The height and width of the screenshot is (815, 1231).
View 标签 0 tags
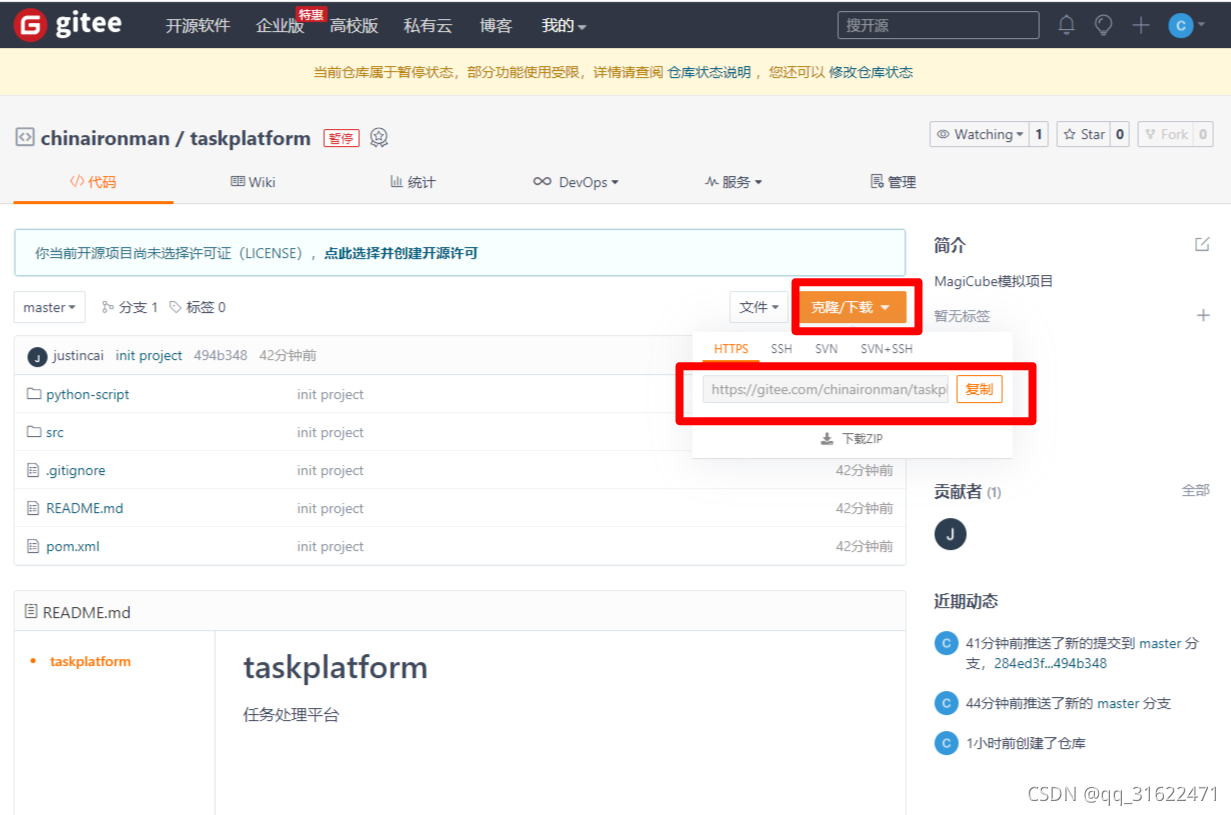point(197,307)
